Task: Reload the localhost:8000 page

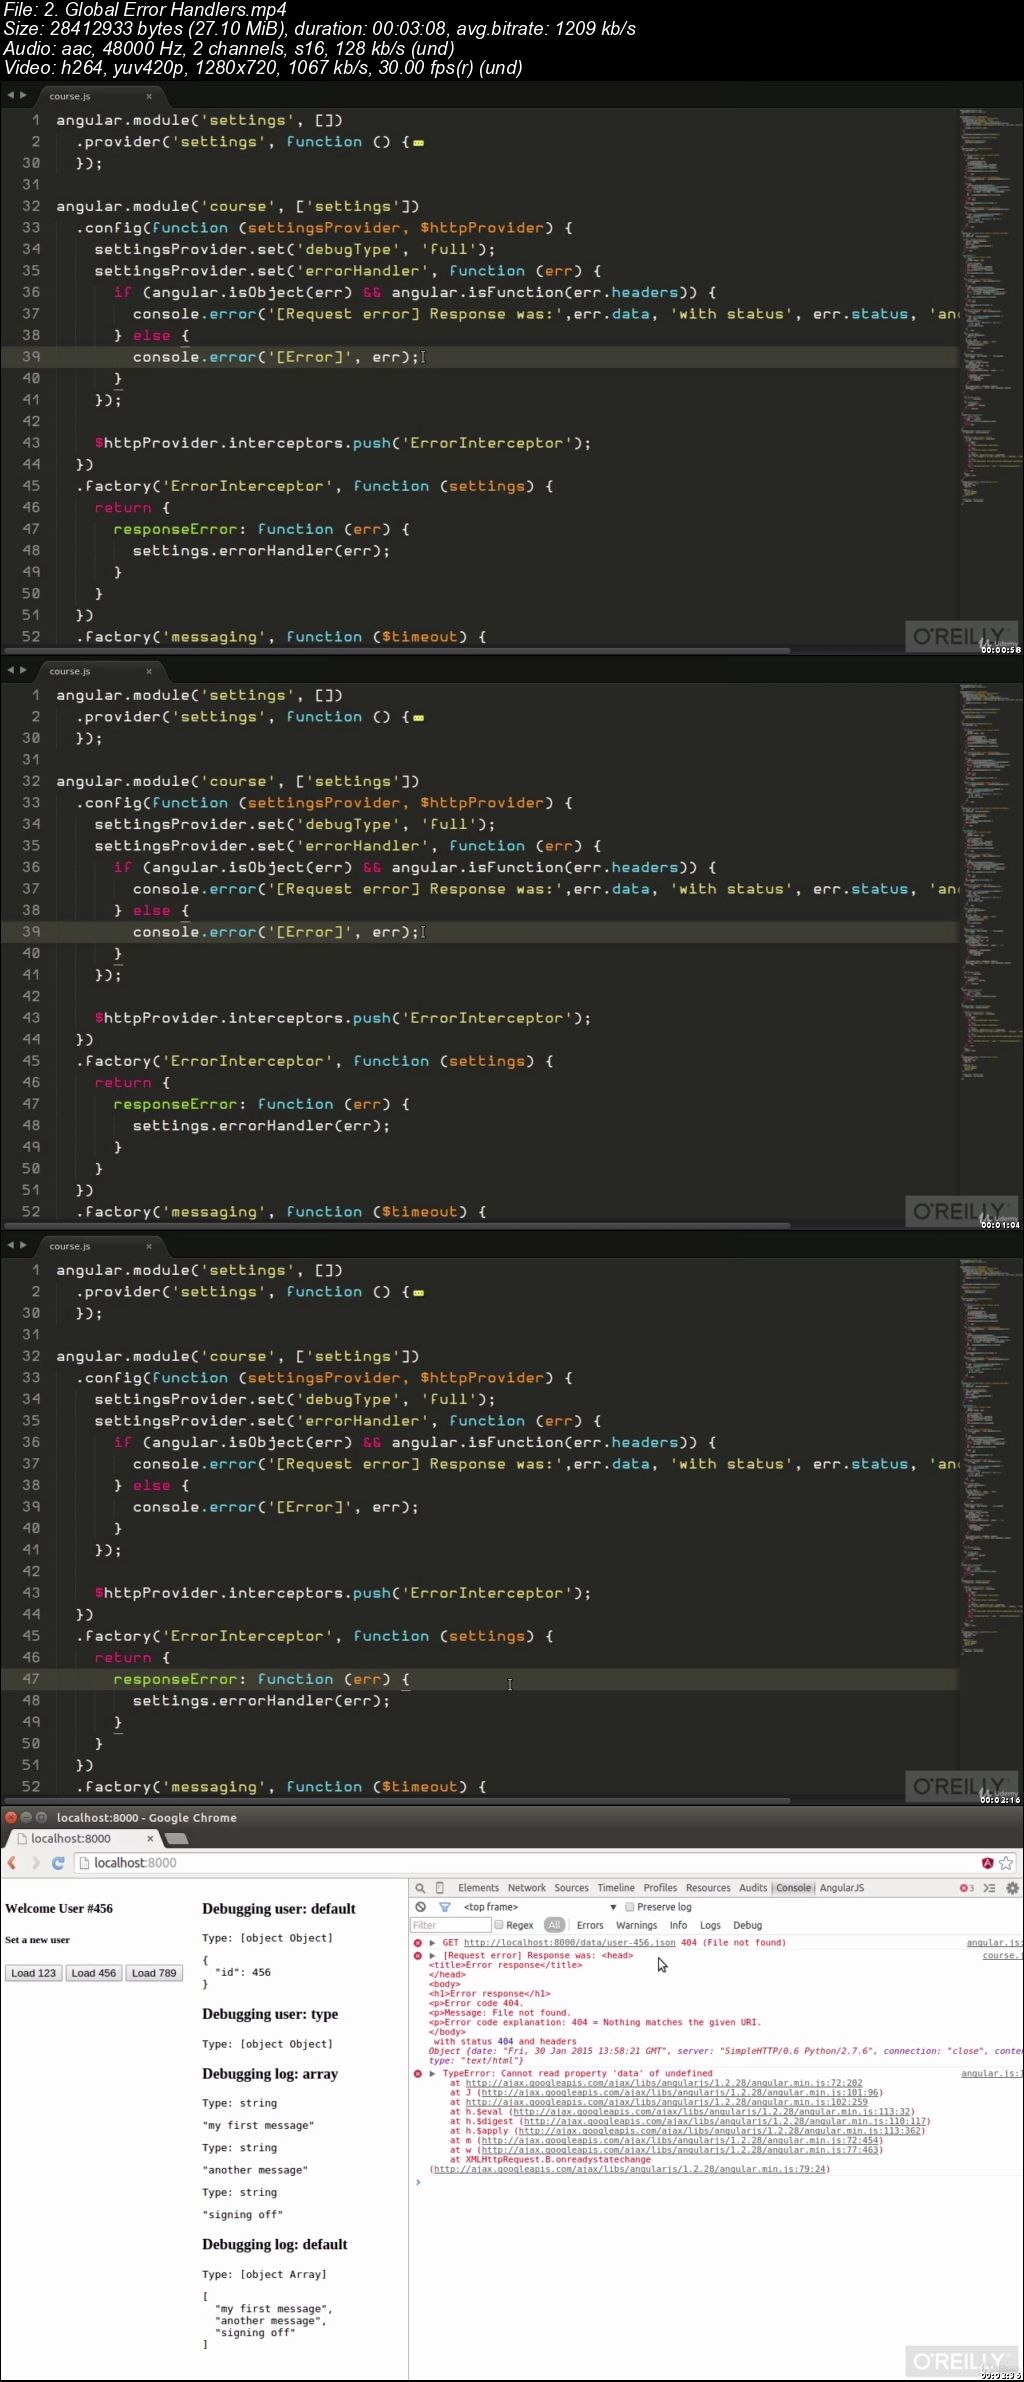Action: click(58, 1863)
